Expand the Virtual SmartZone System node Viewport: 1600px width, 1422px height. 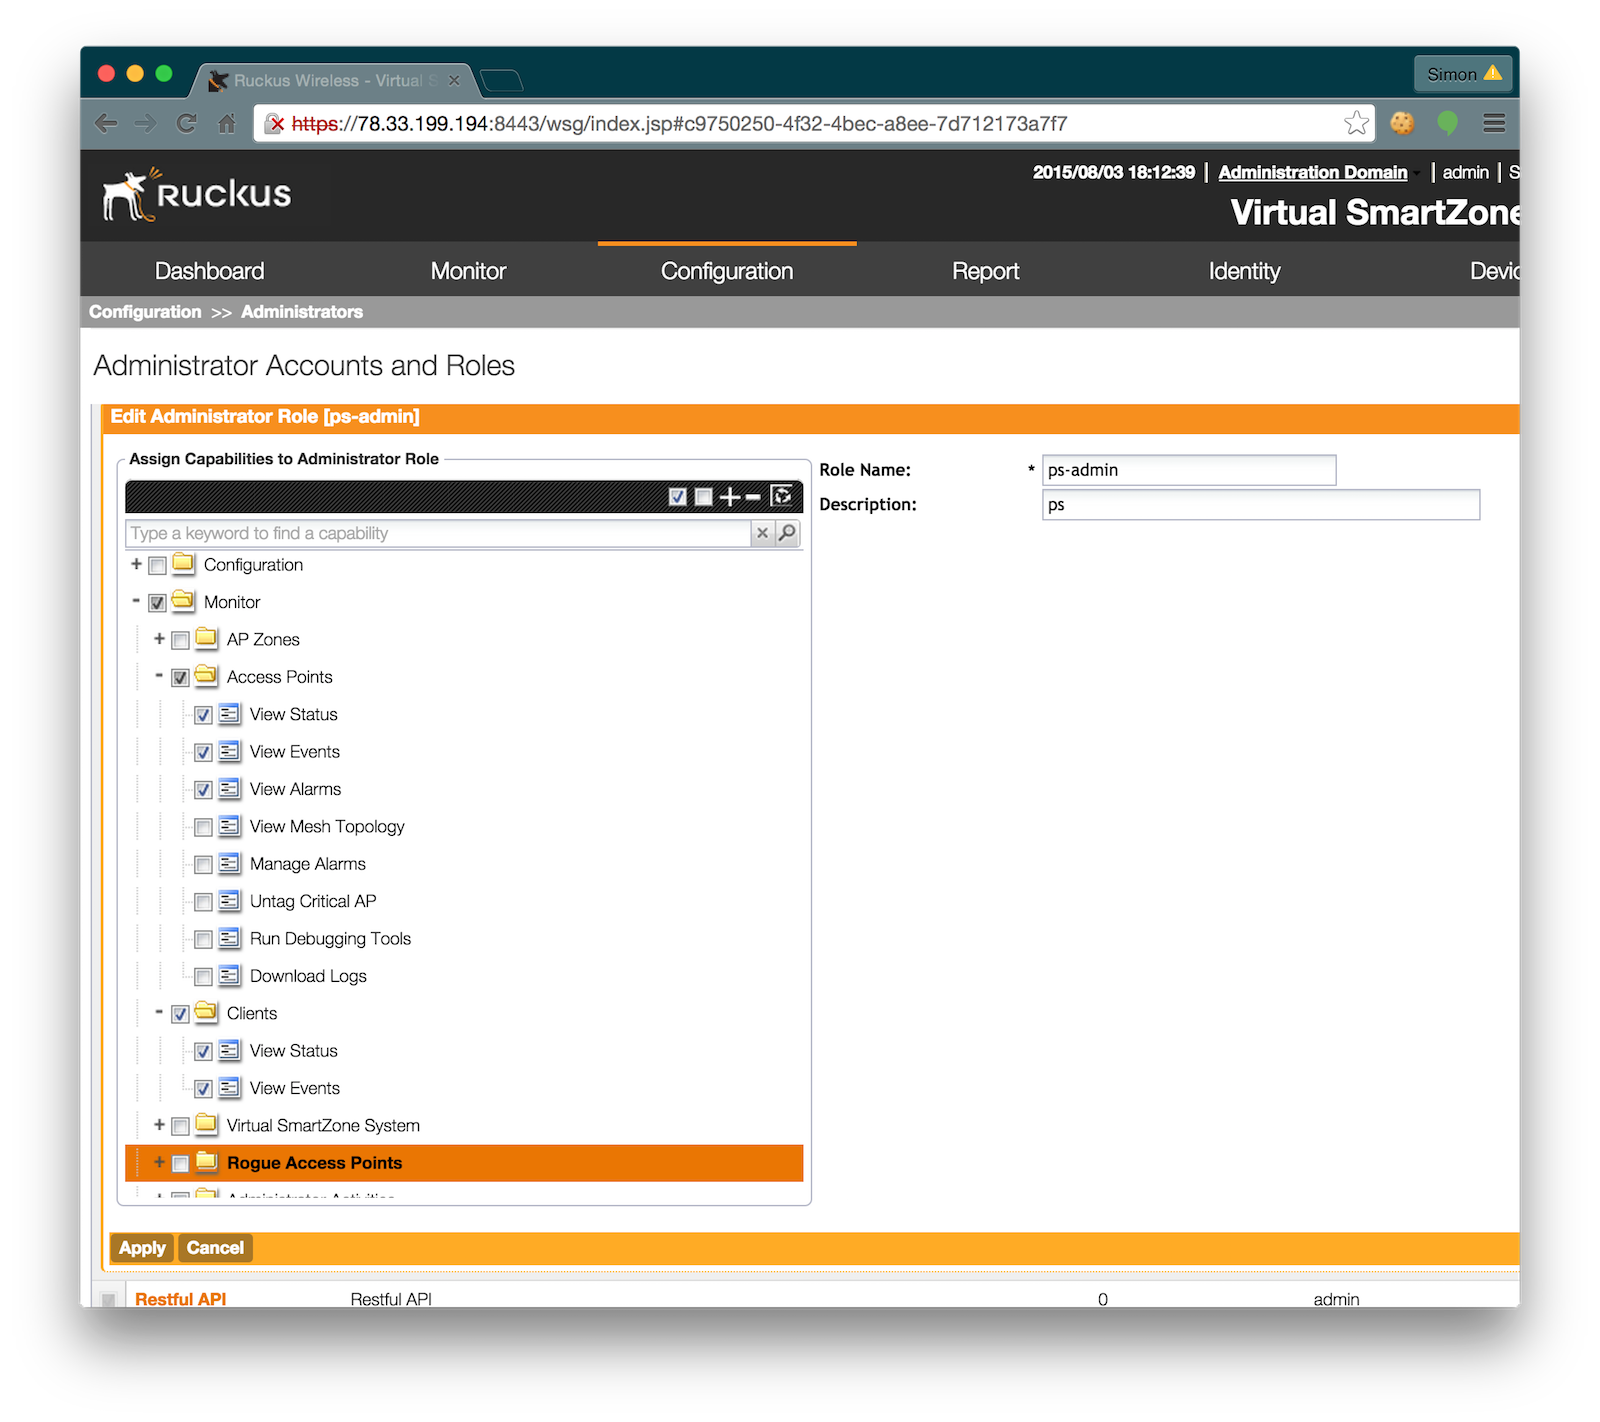click(159, 1124)
